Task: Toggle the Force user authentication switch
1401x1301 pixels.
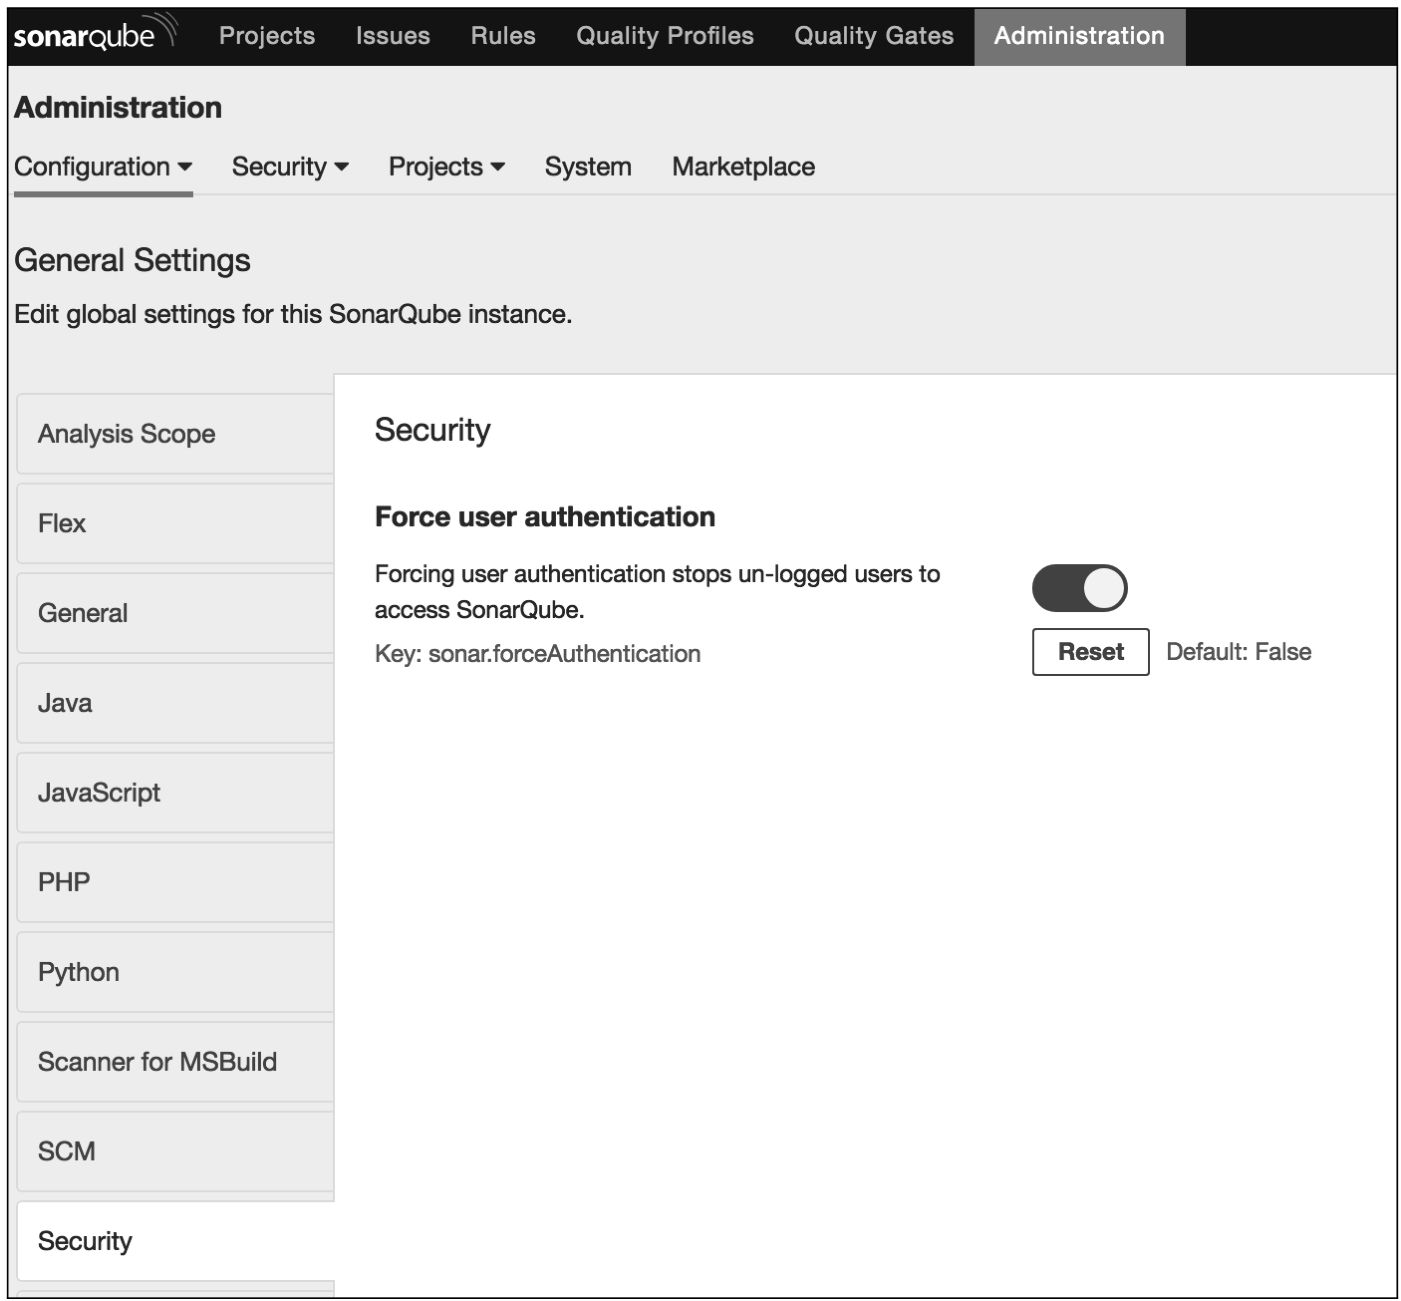Action: pyautogui.click(x=1079, y=588)
